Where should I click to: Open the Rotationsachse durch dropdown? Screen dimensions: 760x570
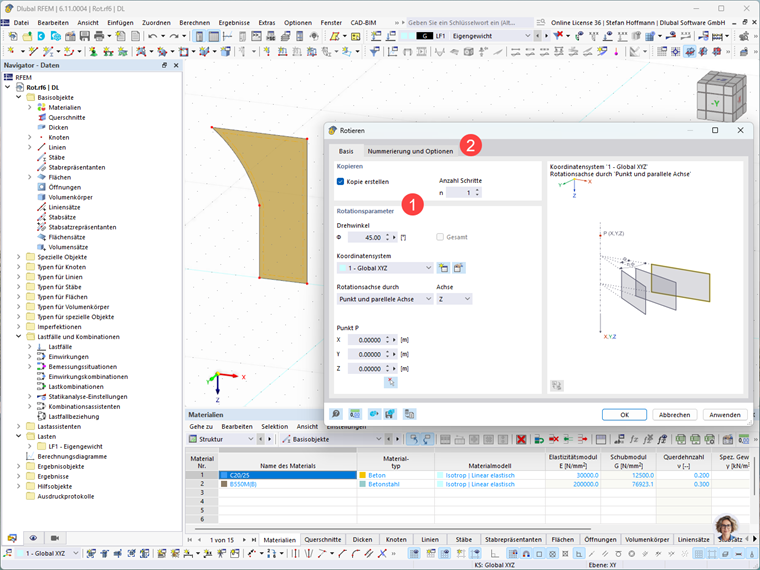(384, 299)
